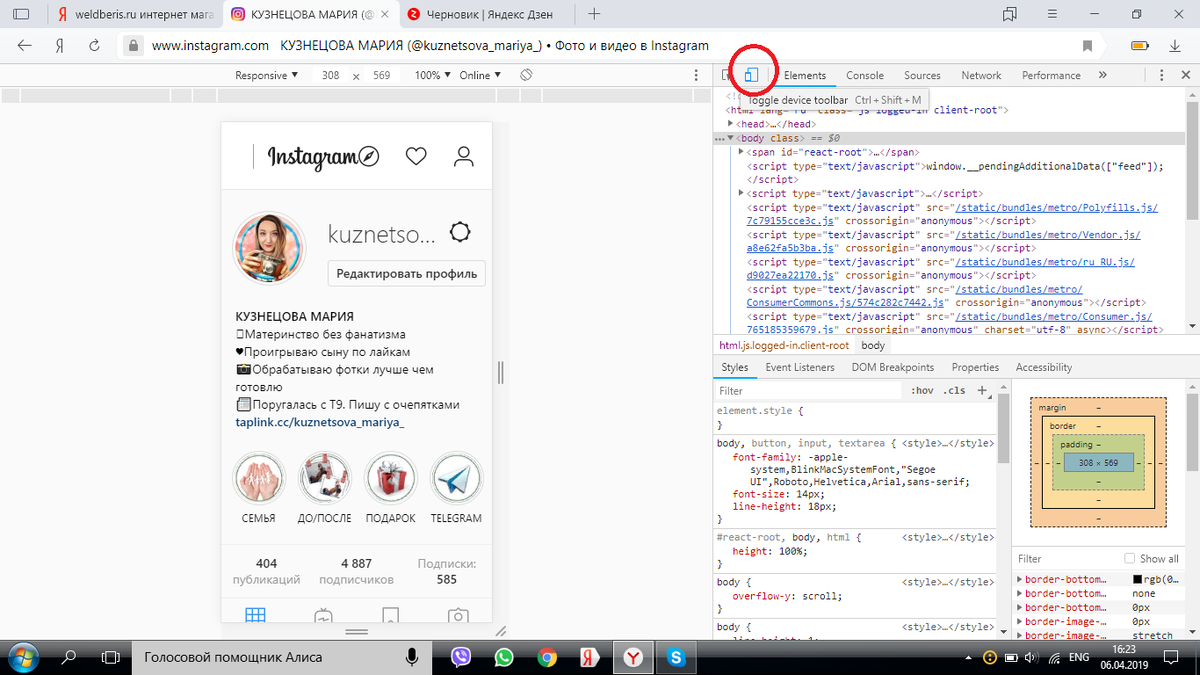Image resolution: width=1200 pixels, height=675 pixels.
Task: Open the IGTV tab icon
Action: pyautogui.click(x=323, y=616)
